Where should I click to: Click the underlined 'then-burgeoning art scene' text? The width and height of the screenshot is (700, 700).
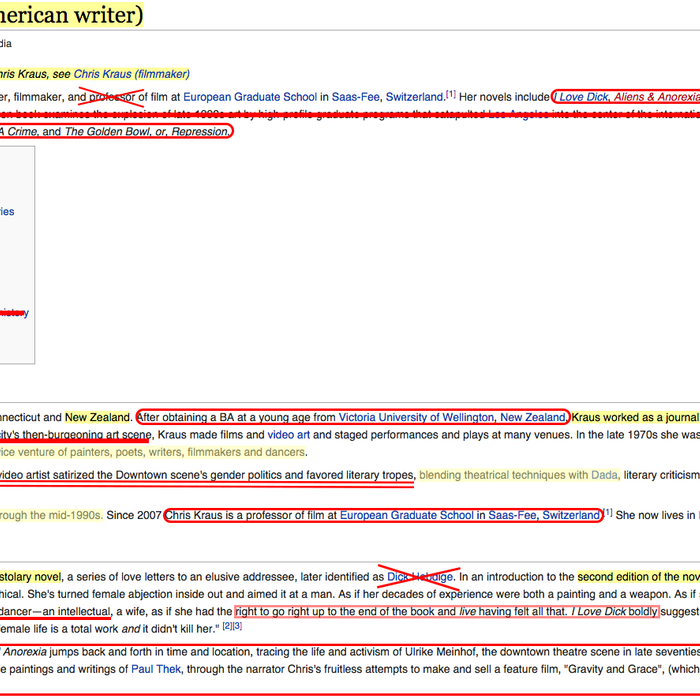(87, 435)
